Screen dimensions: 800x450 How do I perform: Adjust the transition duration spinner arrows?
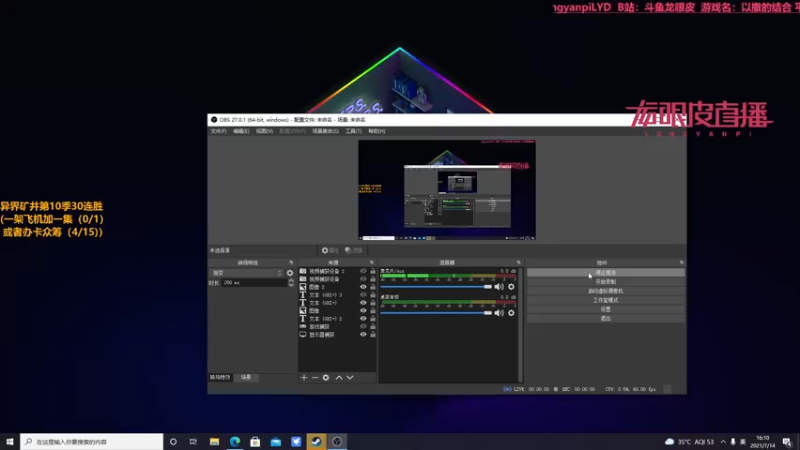click(291, 283)
